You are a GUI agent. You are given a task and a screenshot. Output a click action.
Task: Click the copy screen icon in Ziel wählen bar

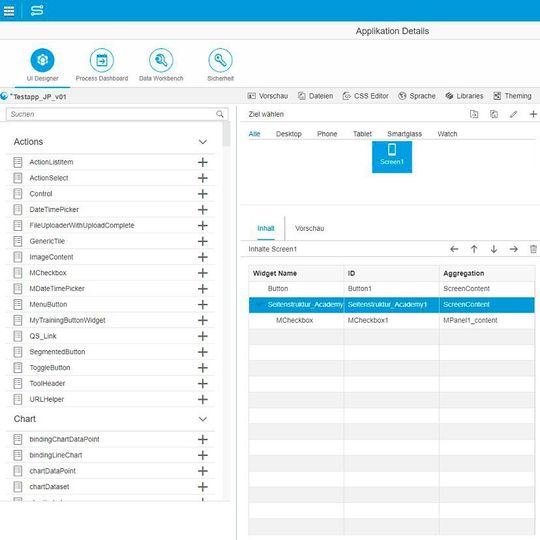tap(494, 114)
